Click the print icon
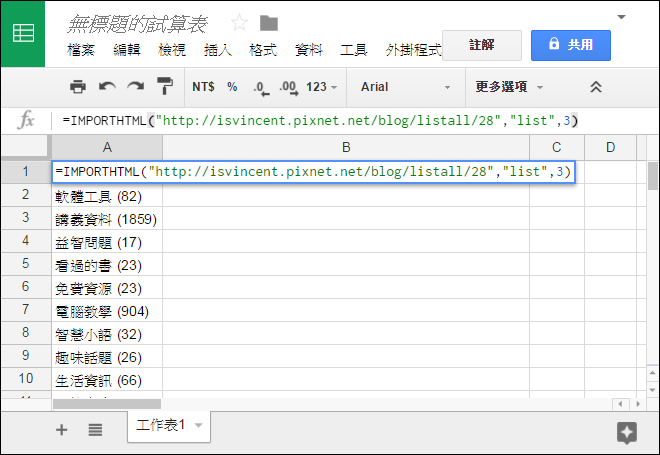Screen dimensions: 660x455 click(78, 87)
